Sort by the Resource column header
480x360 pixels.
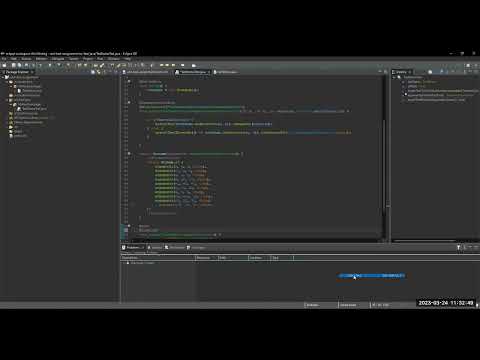206,258
